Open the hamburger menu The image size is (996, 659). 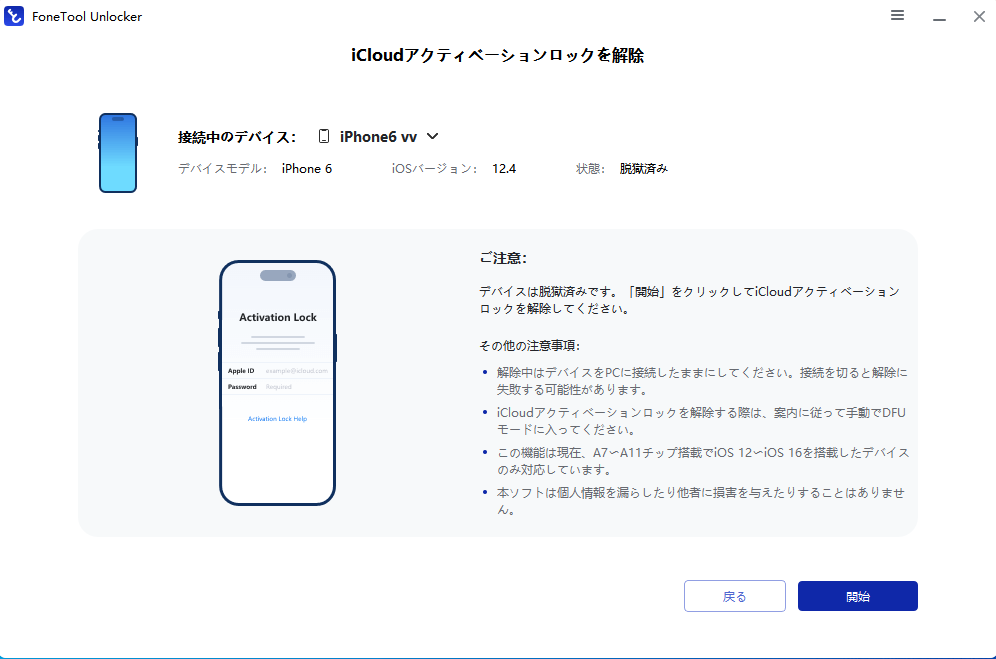pyautogui.click(x=897, y=16)
